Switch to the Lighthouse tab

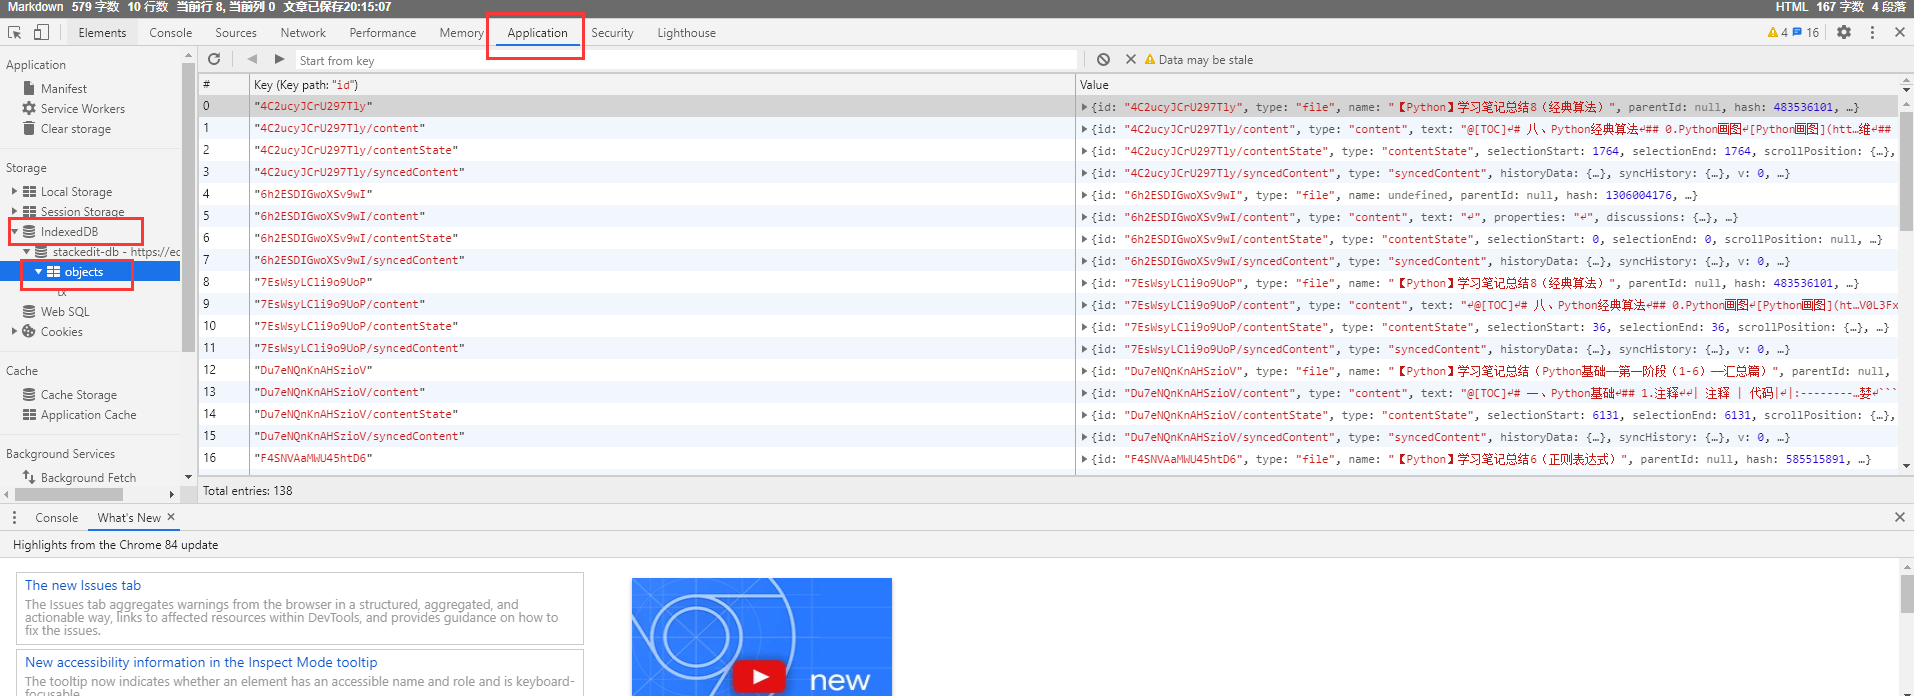pos(686,32)
